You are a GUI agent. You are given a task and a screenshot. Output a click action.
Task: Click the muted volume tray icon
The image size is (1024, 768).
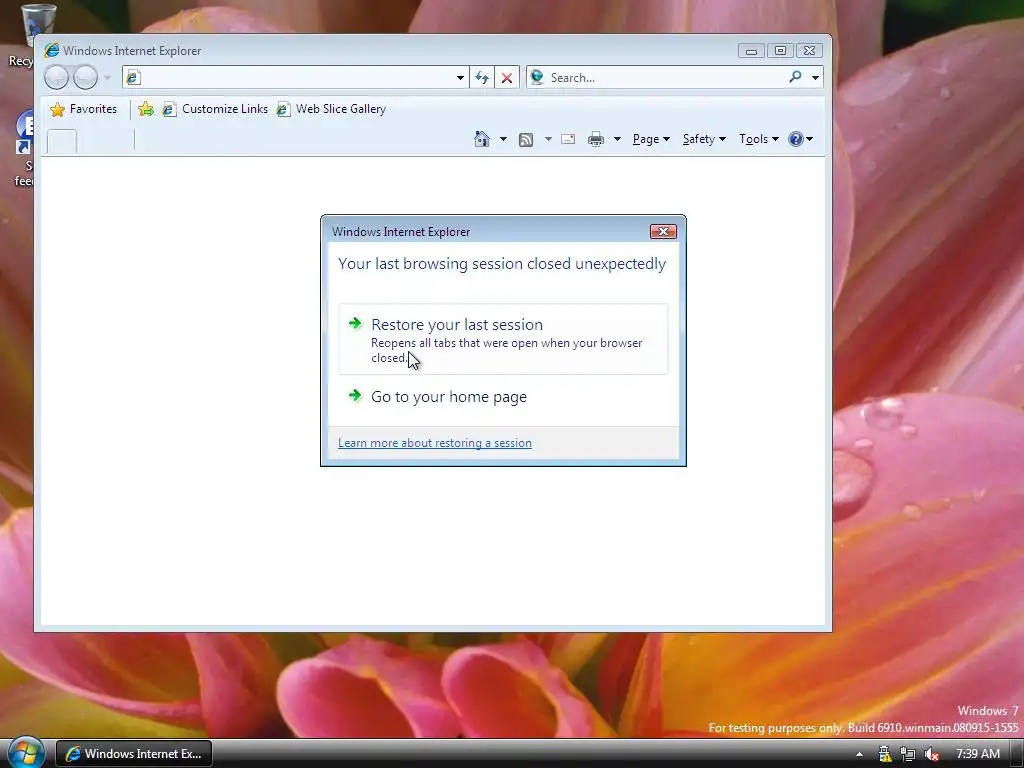[x=932, y=754]
